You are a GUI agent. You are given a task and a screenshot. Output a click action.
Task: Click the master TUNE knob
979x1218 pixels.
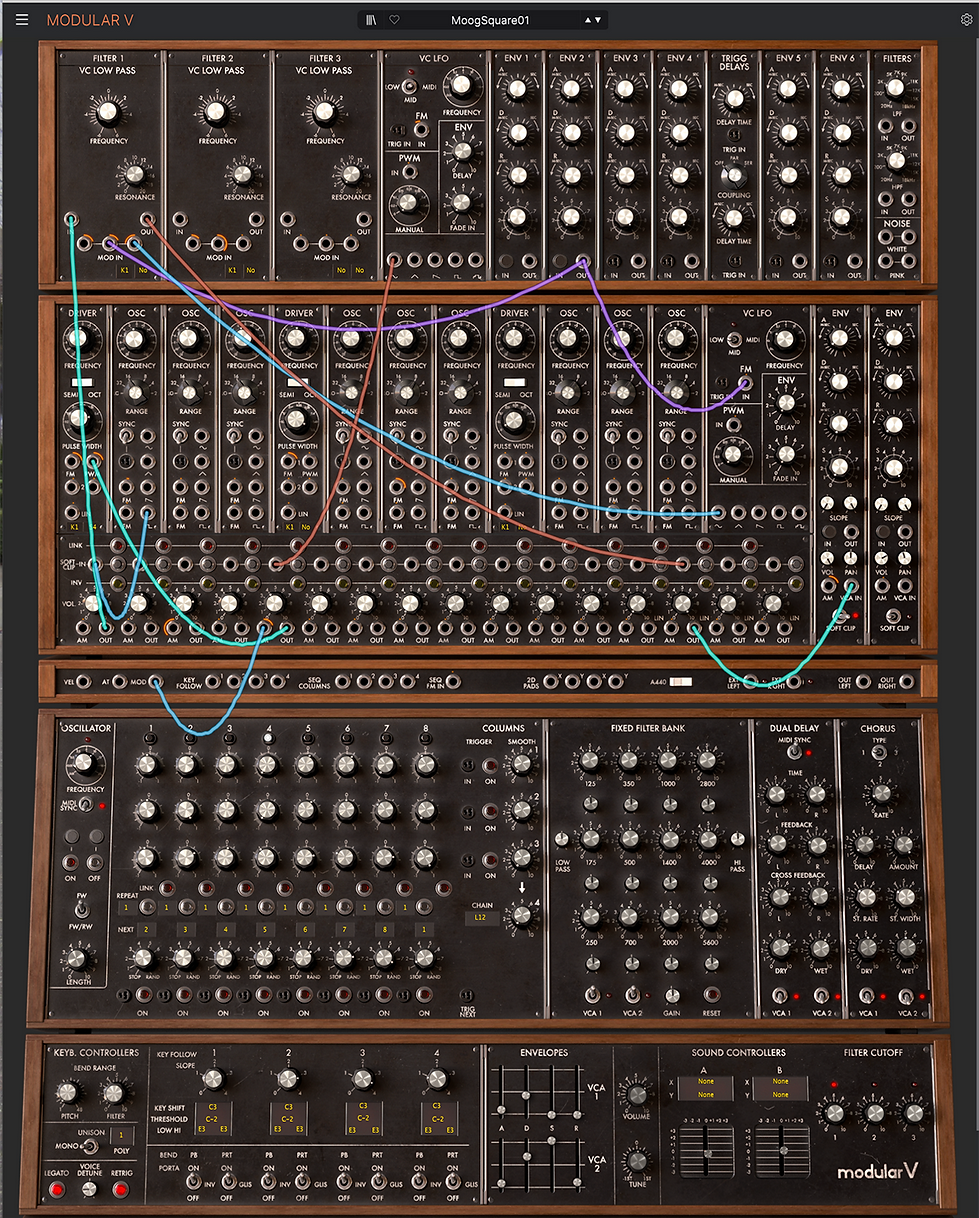coord(636,1163)
